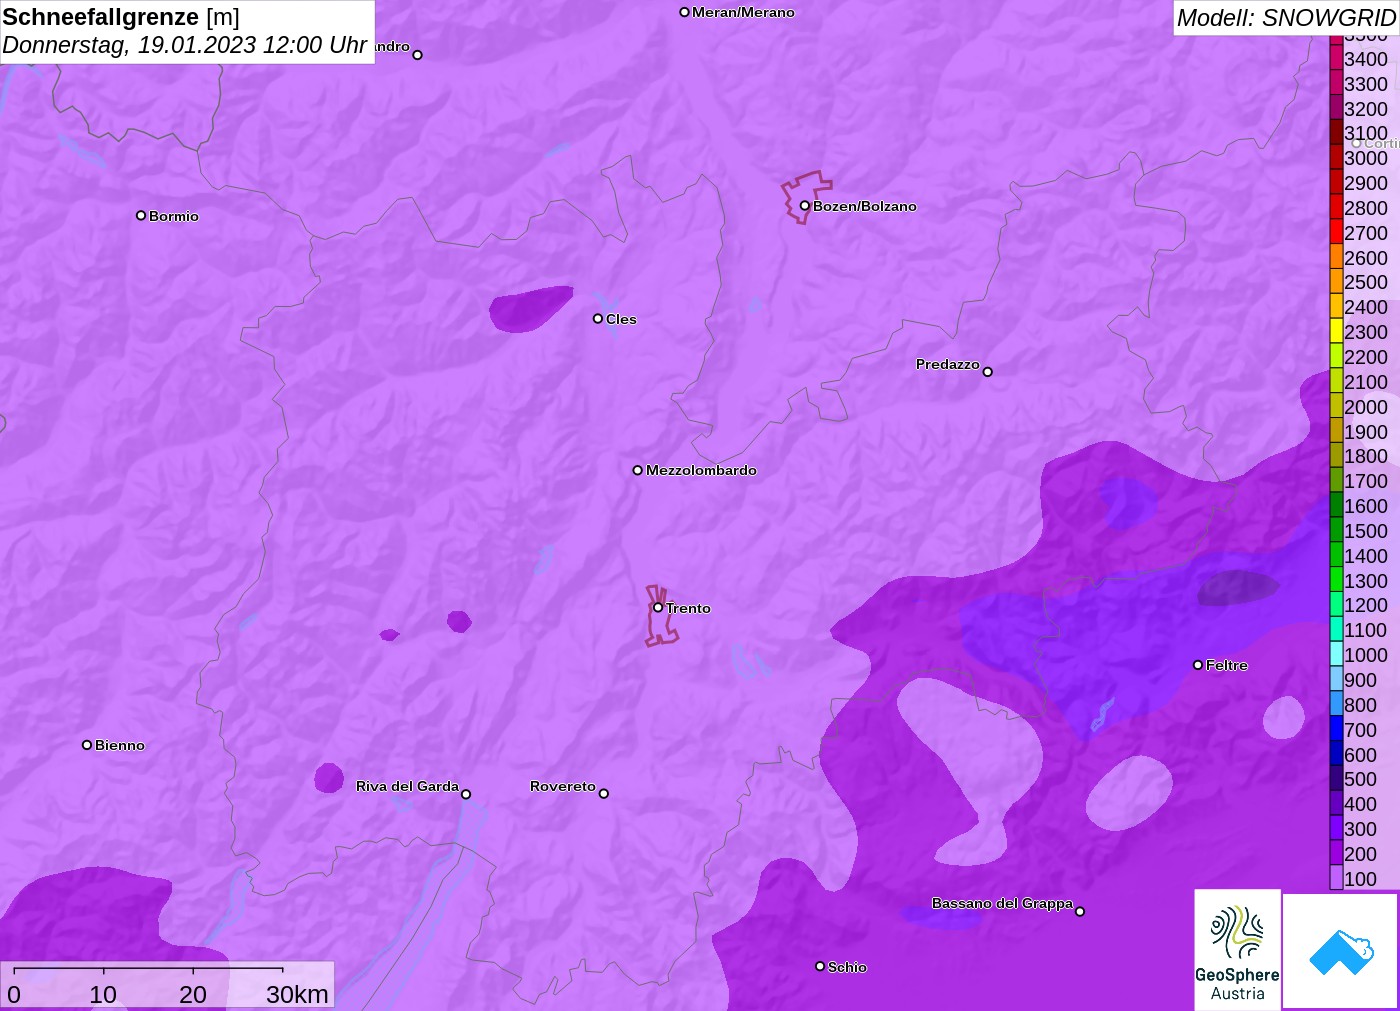This screenshot has width=1400, height=1011.
Task: Pick the 100 m legend color swatch
Action: [x=1336, y=878]
